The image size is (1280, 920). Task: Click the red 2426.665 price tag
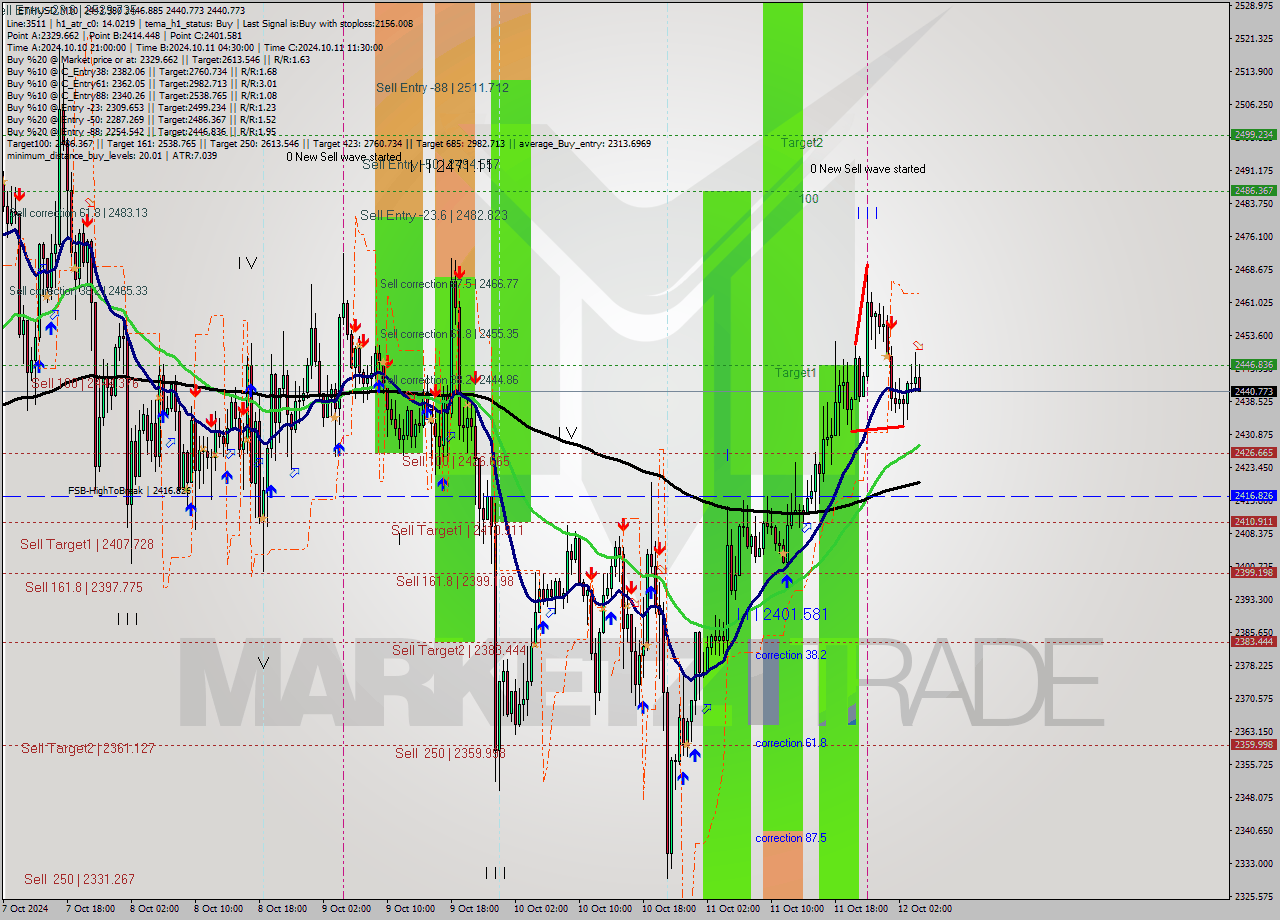tap(1254, 452)
